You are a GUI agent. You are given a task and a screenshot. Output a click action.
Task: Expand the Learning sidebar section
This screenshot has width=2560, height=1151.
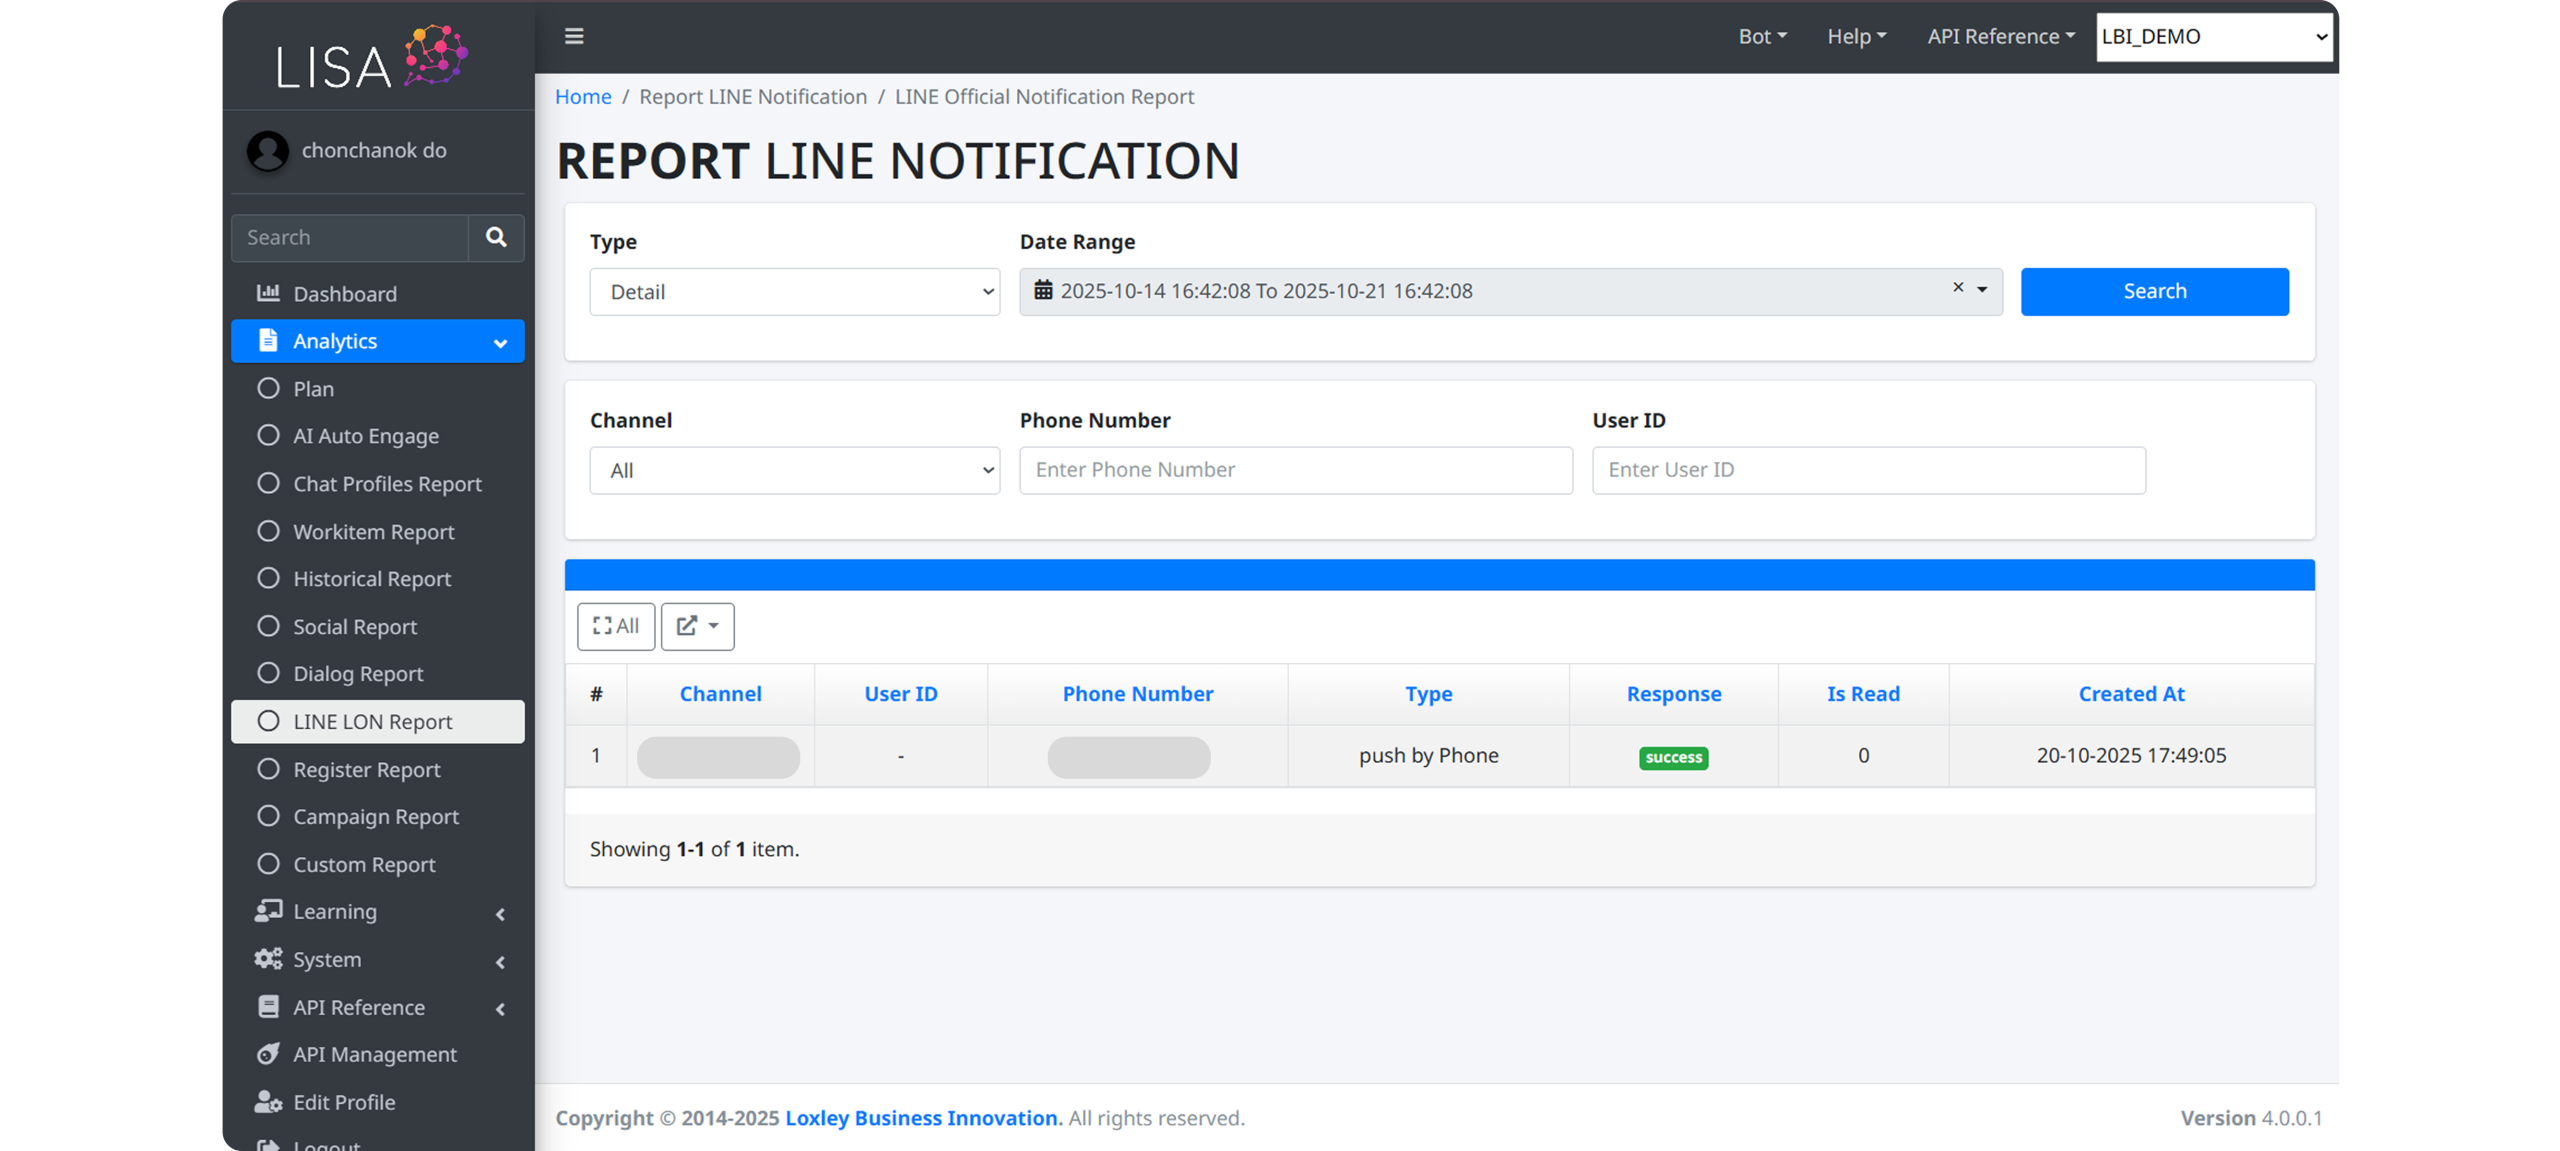tap(378, 912)
